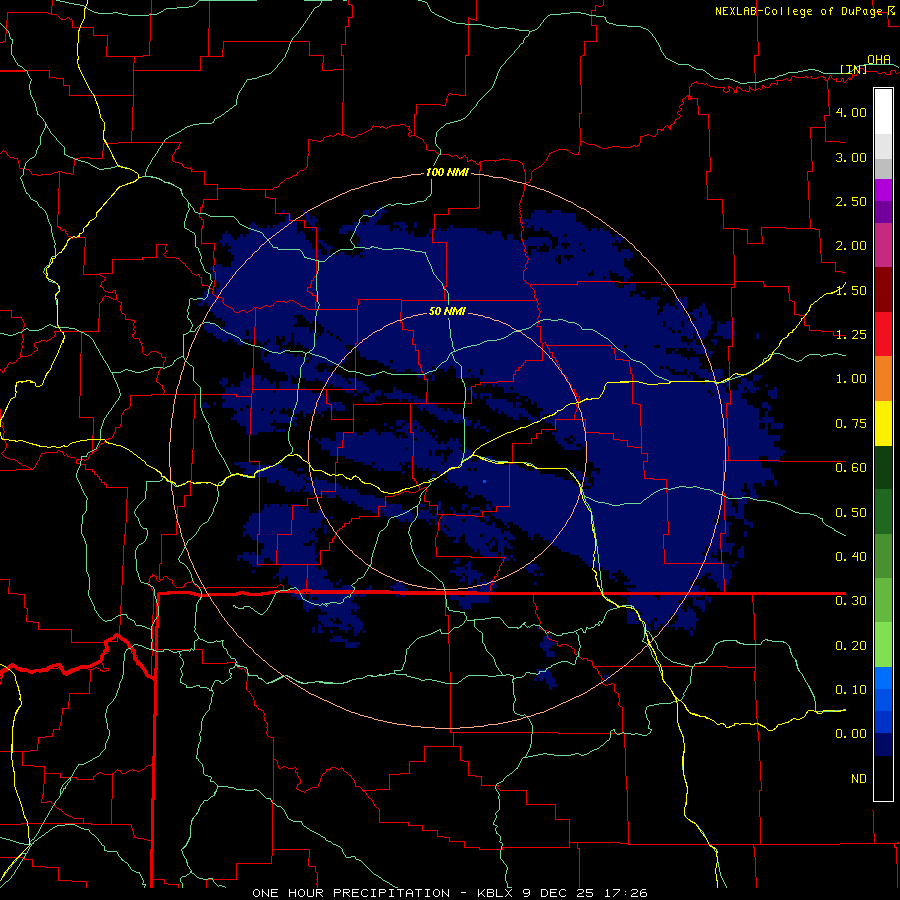Click the 50 NMI range ring label
The height and width of the screenshot is (900, 900).
pos(447,311)
